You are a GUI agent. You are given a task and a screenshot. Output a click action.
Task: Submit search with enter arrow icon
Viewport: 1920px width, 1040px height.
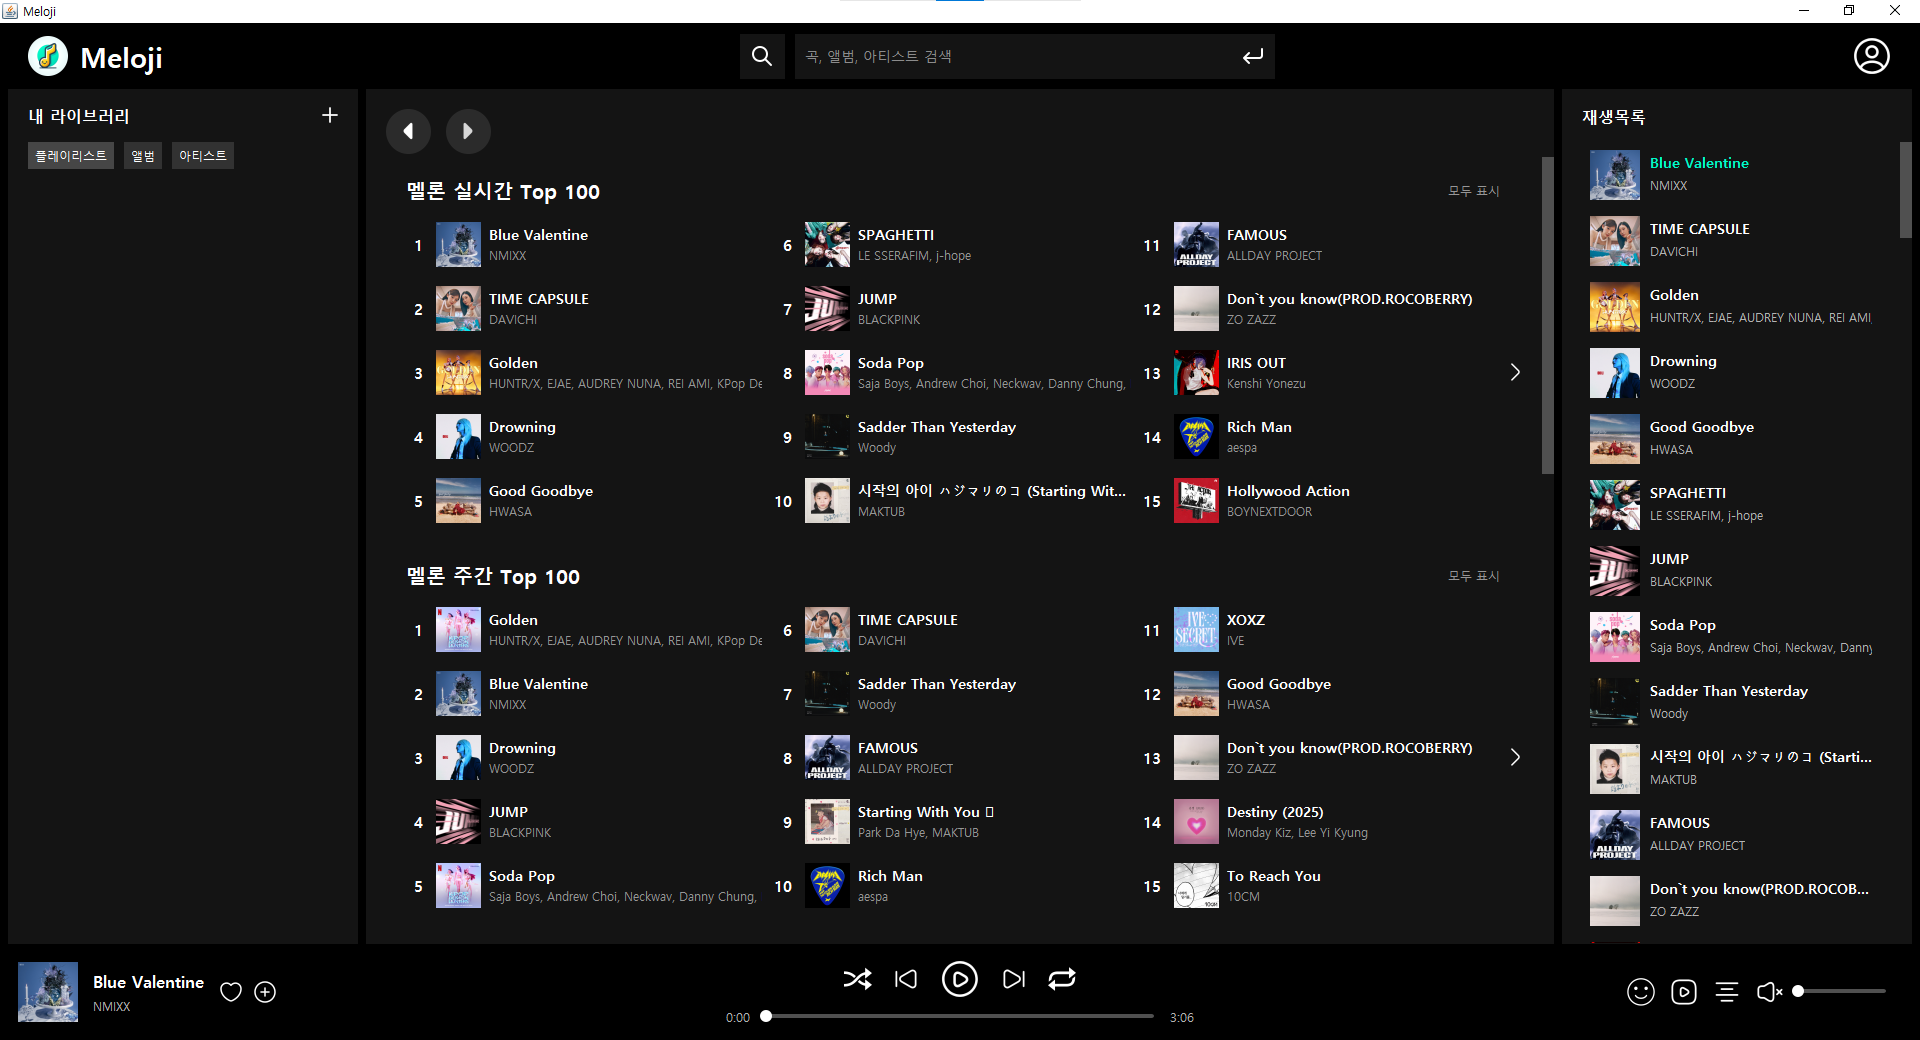(x=1252, y=57)
